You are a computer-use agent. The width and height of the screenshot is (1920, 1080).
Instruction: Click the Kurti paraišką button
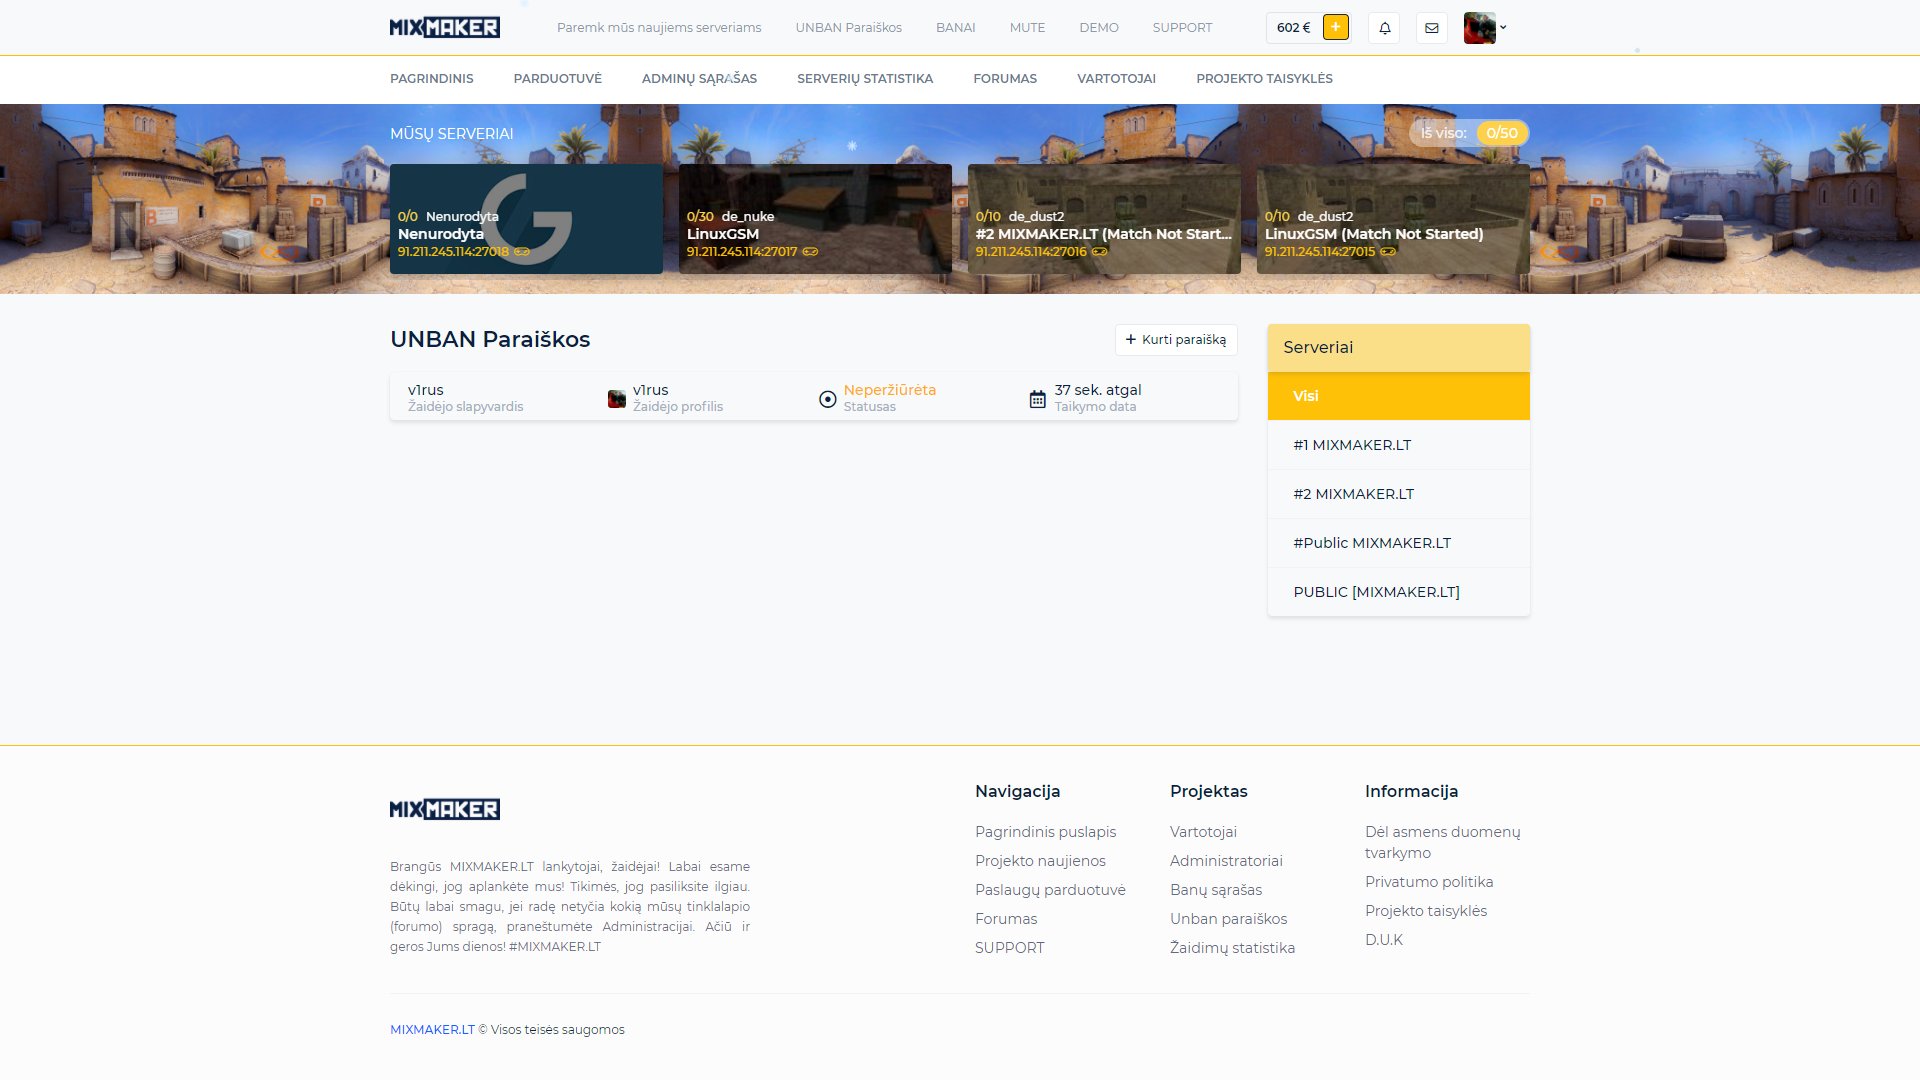[1176, 340]
